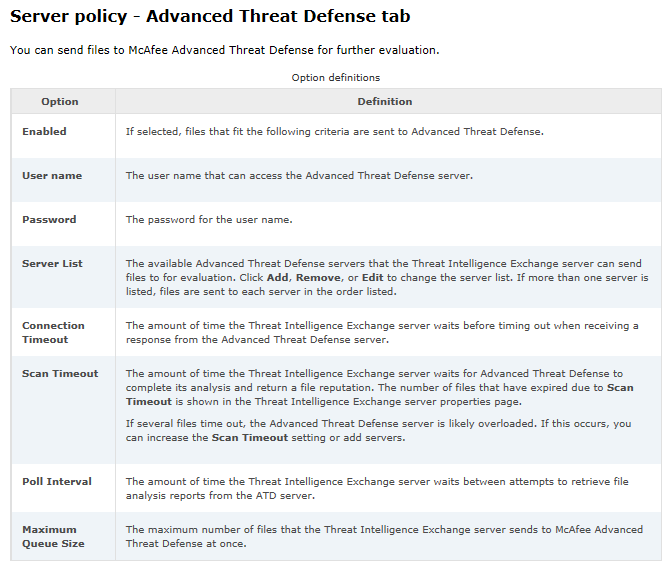Click the paragraph 'If several files time out...'
The height and width of the screenshot is (568, 669).
click(x=378, y=431)
